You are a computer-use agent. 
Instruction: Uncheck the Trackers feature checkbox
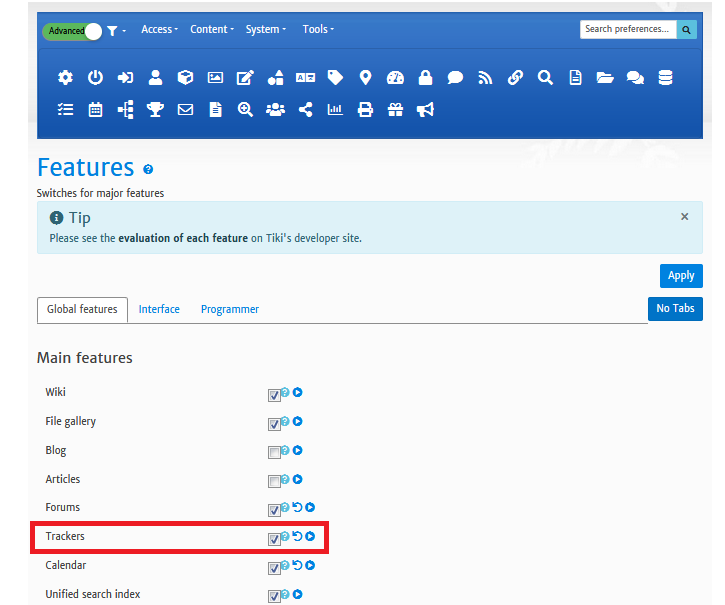point(274,539)
